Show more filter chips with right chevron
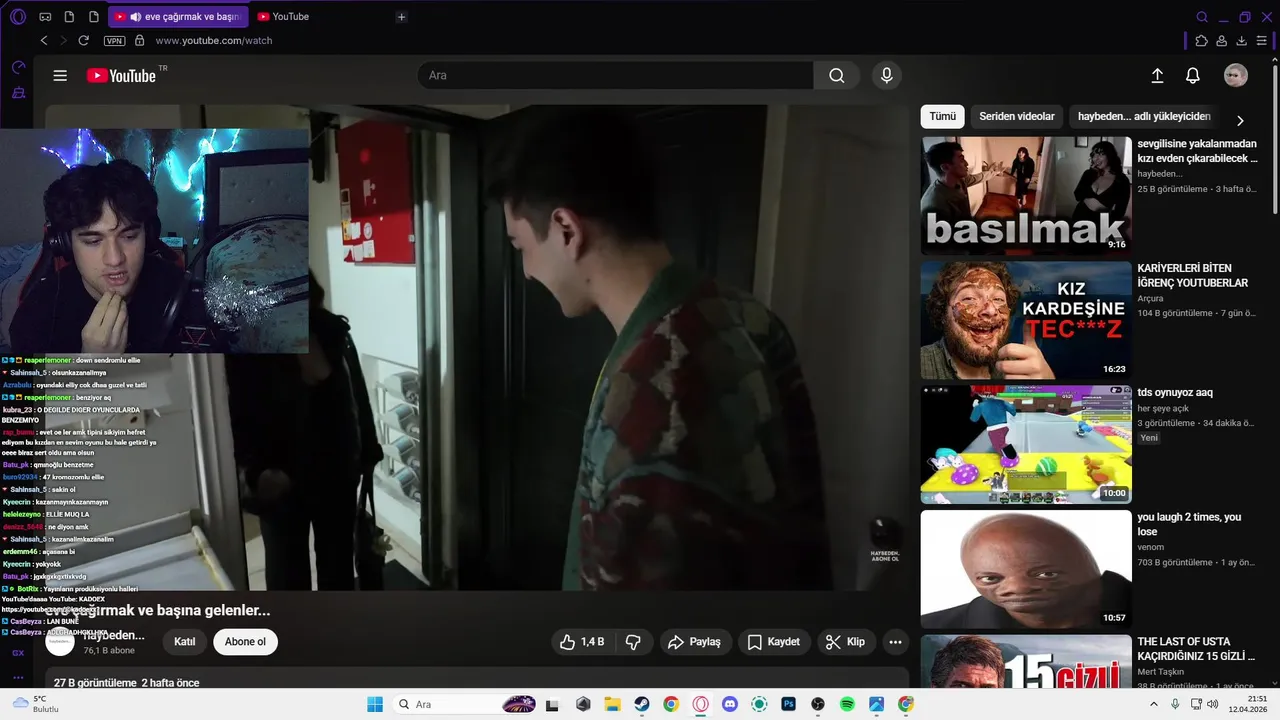The image size is (1280, 720). (1240, 120)
